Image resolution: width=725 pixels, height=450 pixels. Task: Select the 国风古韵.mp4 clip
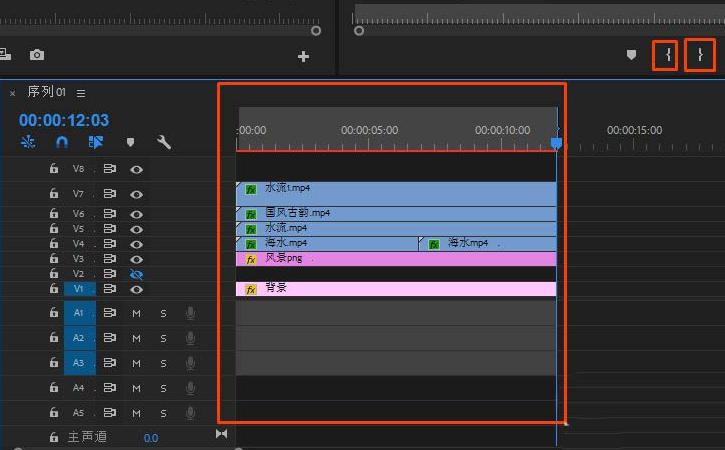(396, 214)
